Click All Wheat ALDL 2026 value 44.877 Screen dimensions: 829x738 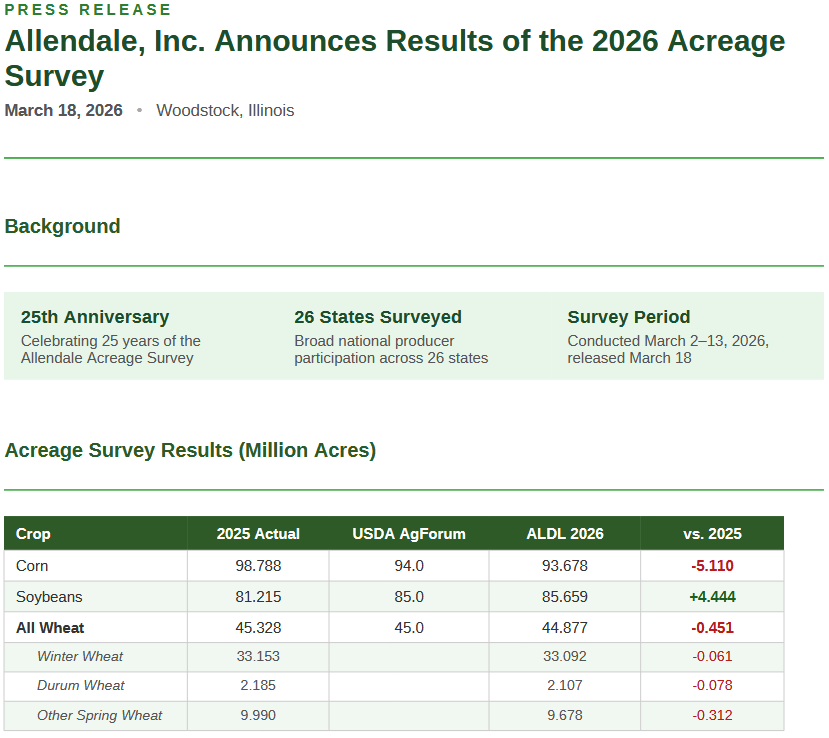(565, 628)
